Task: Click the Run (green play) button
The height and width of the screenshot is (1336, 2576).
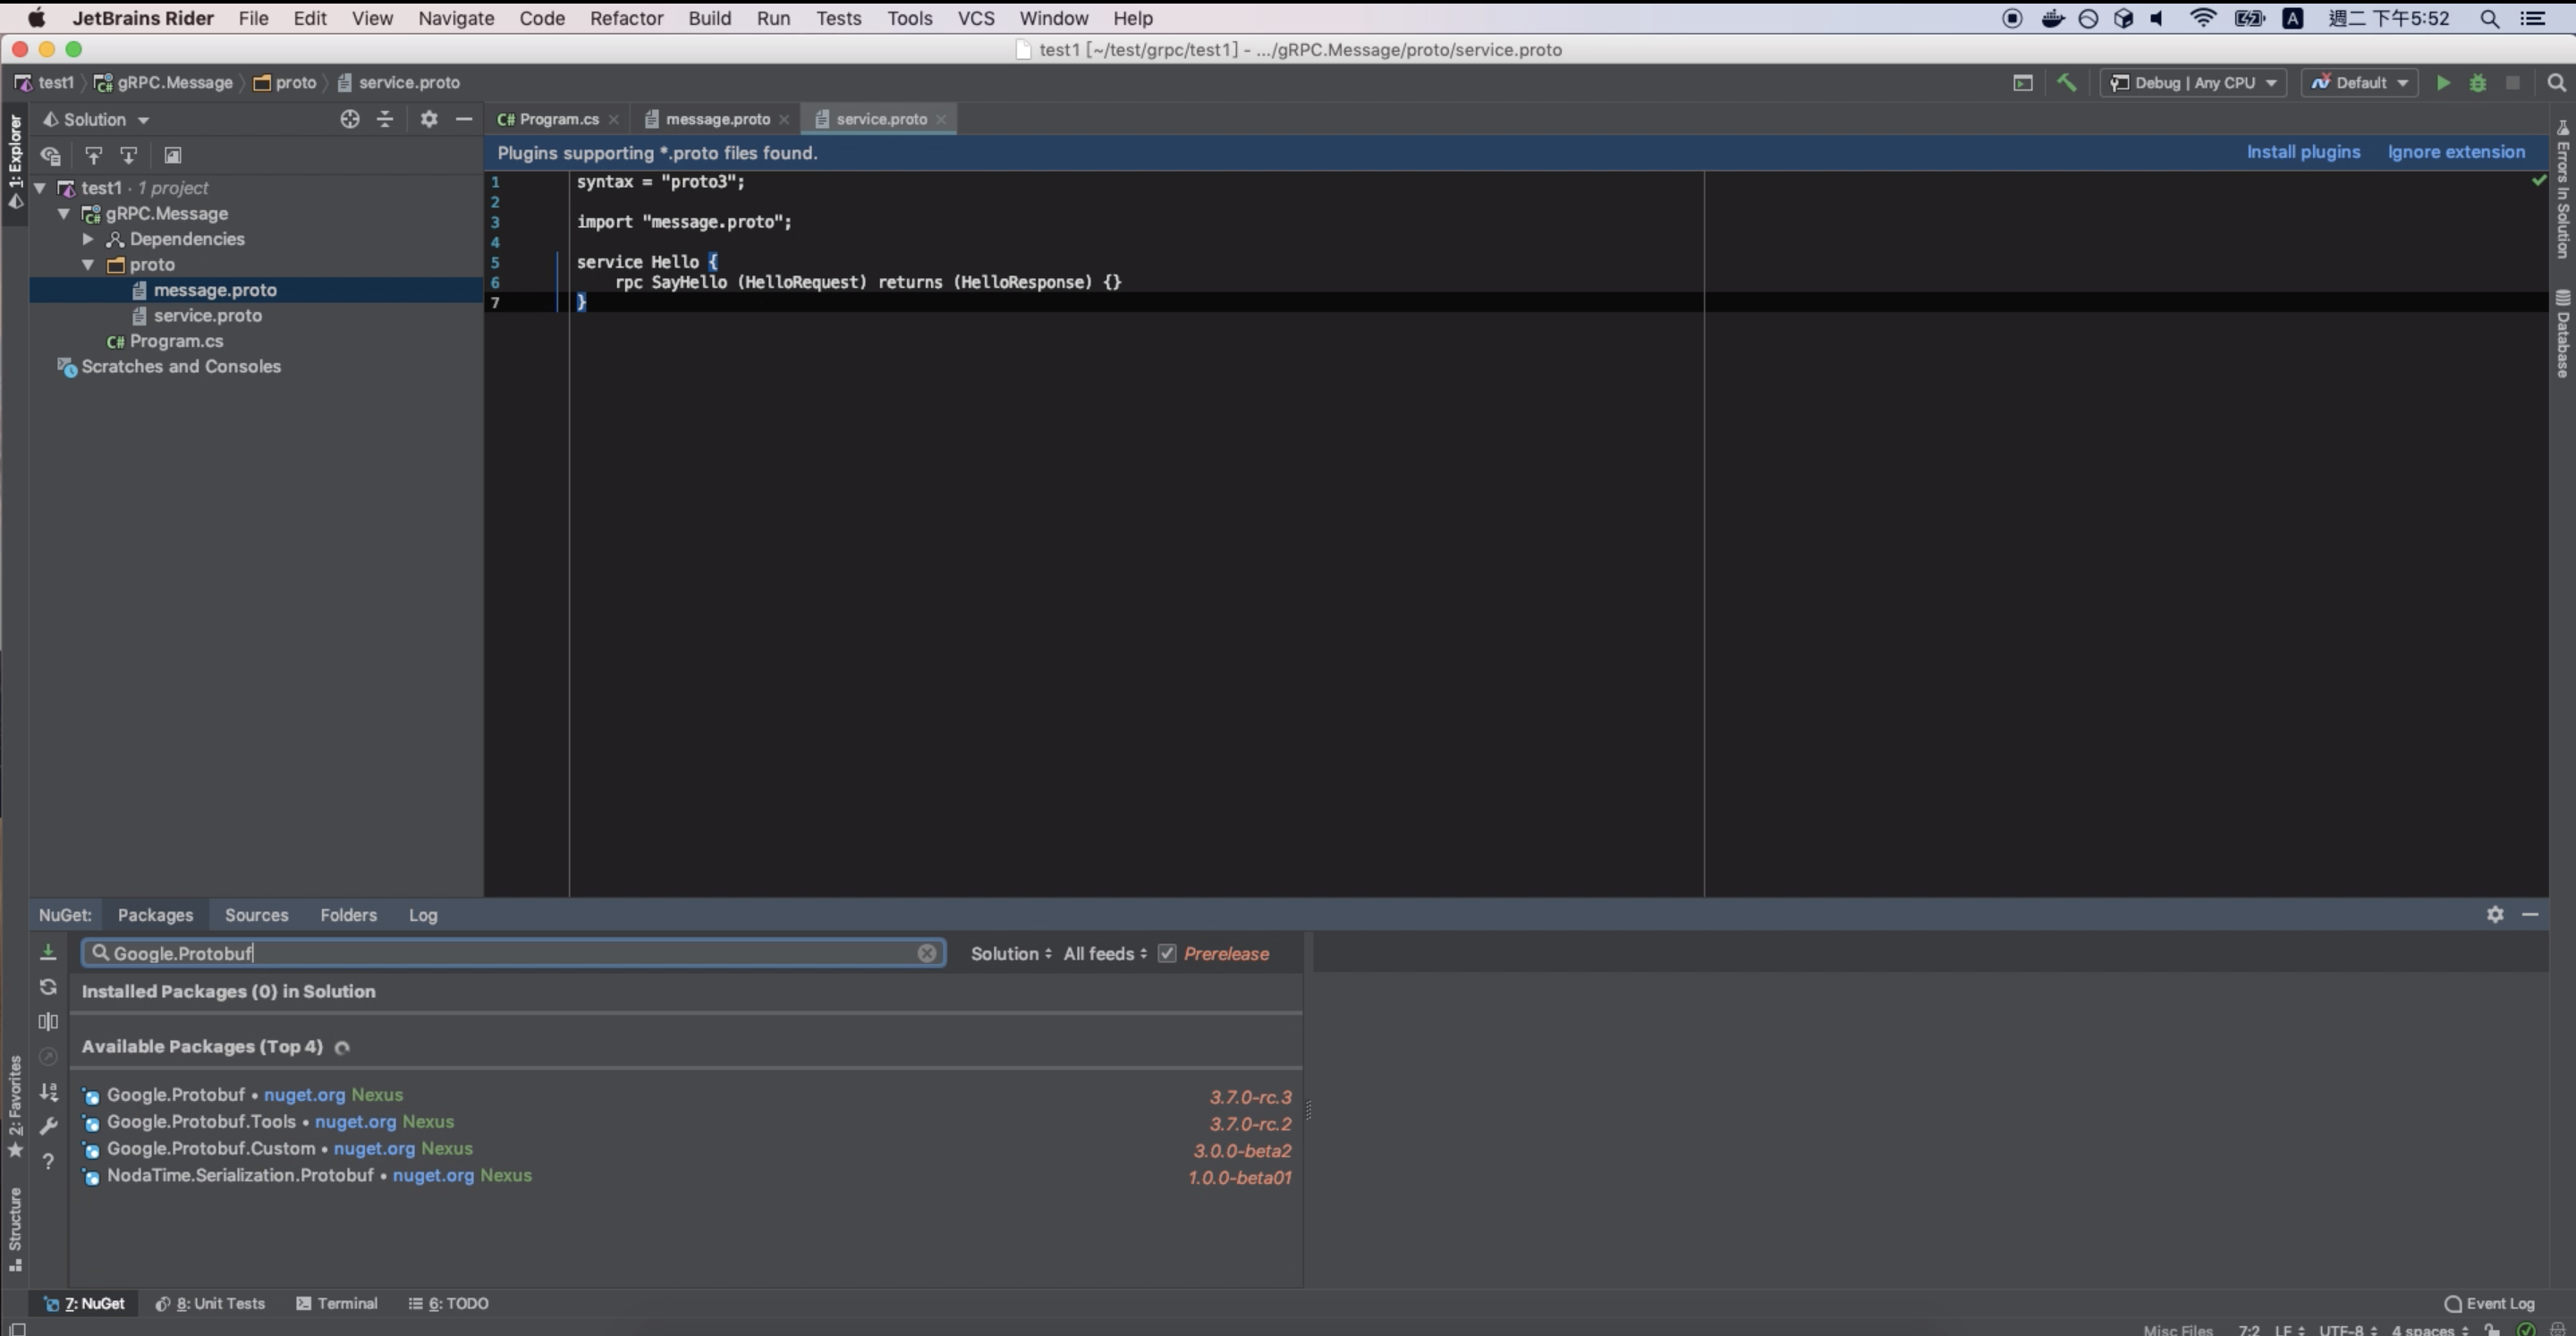Action: (x=2442, y=83)
